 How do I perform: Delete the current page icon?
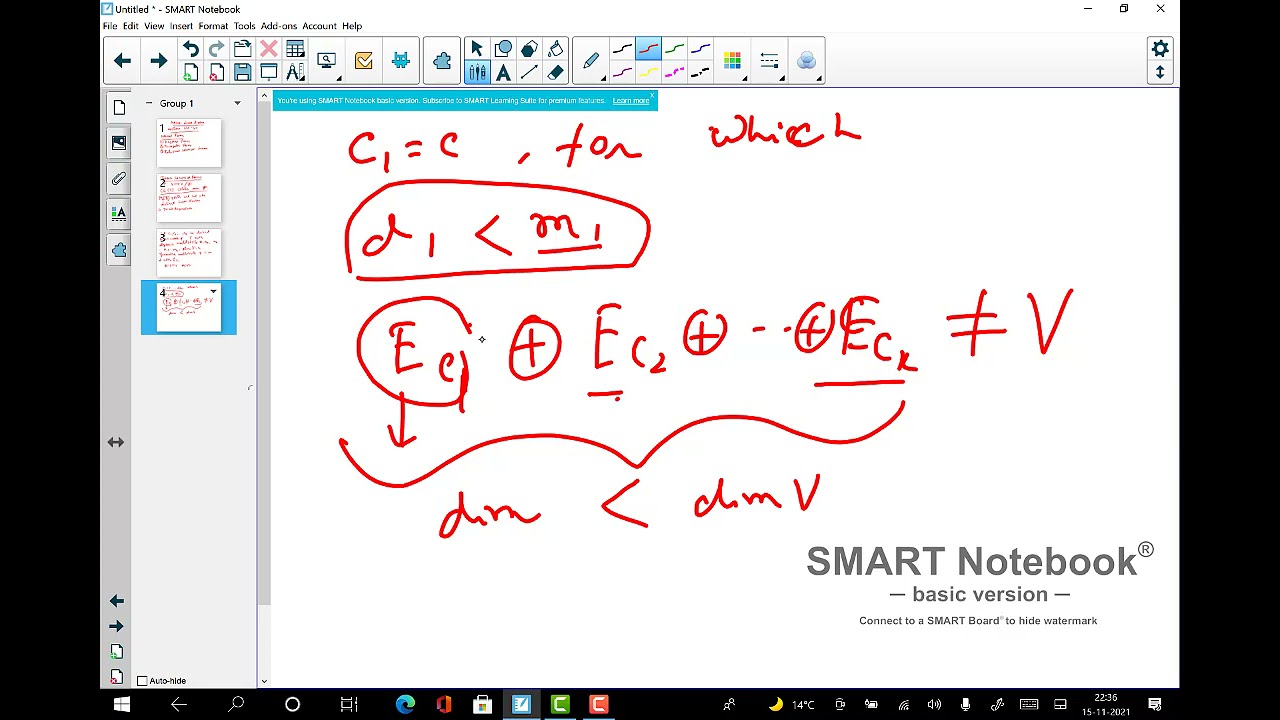tap(216, 72)
